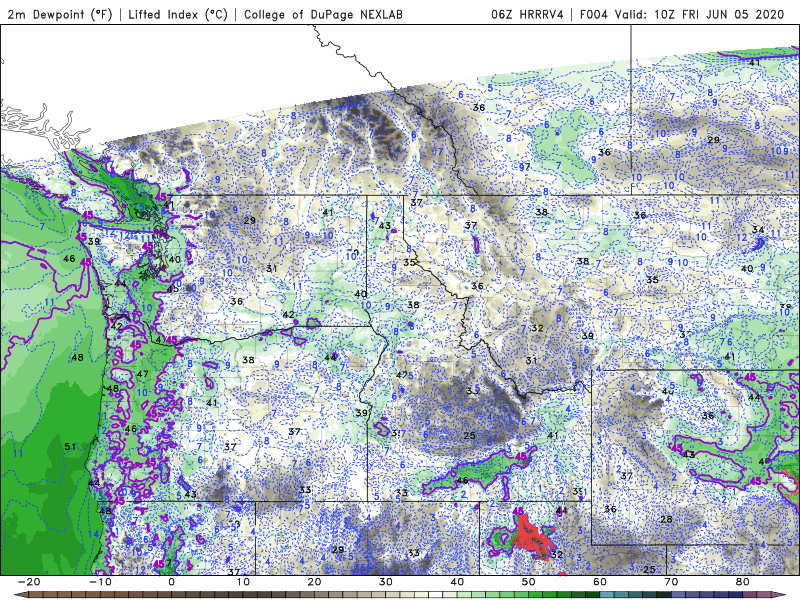Click the -20 label on the color scale
This screenshot has height=600, width=800.
coord(29,582)
